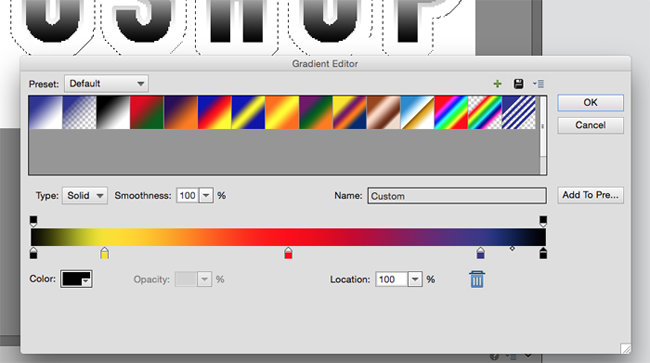Select the left opacity stop above gradient
Image resolution: width=650 pixels, height=363 pixels.
coord(34,221)
